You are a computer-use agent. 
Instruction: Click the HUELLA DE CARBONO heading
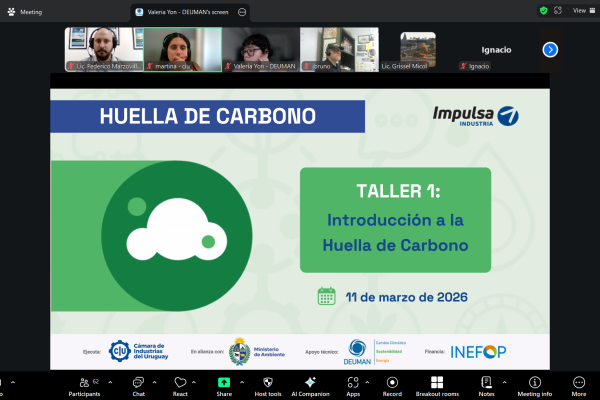coord(207,116)
